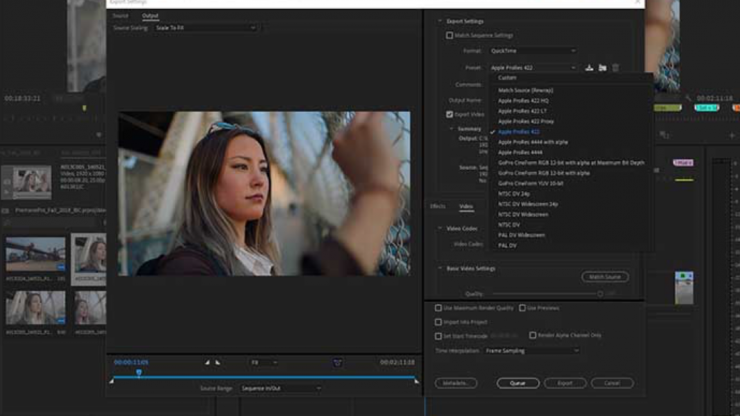Click the Save Preset icon
740x416 pixels.
click(589, 68)
